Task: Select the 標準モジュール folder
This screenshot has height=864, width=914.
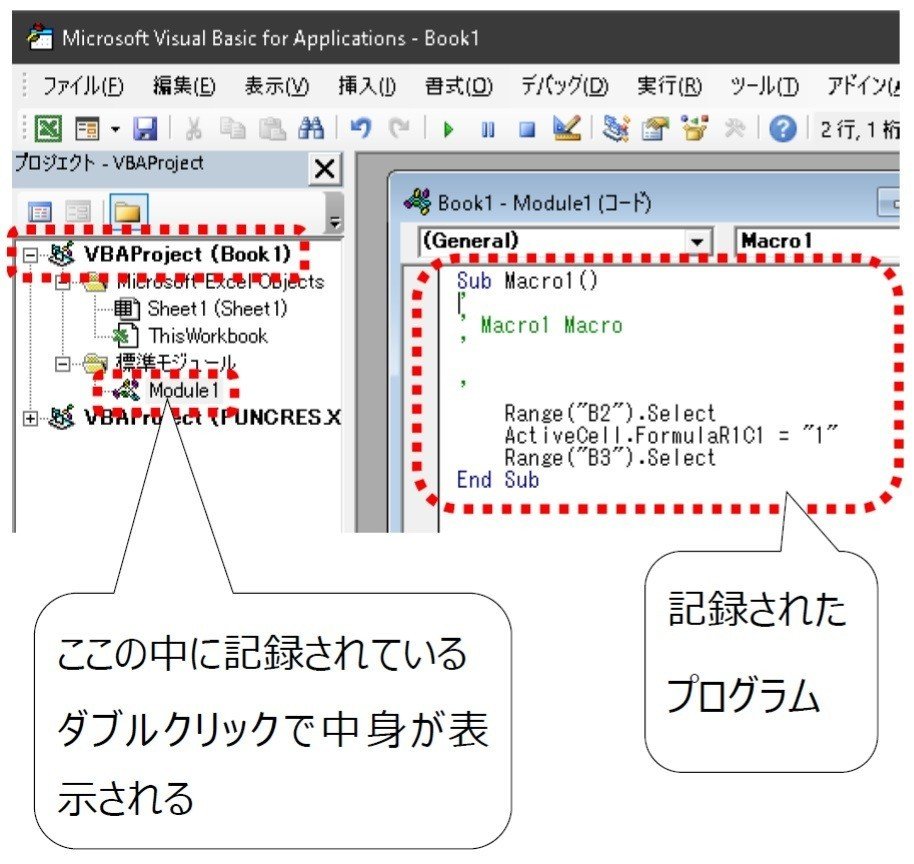Action: tap(176, 363)
